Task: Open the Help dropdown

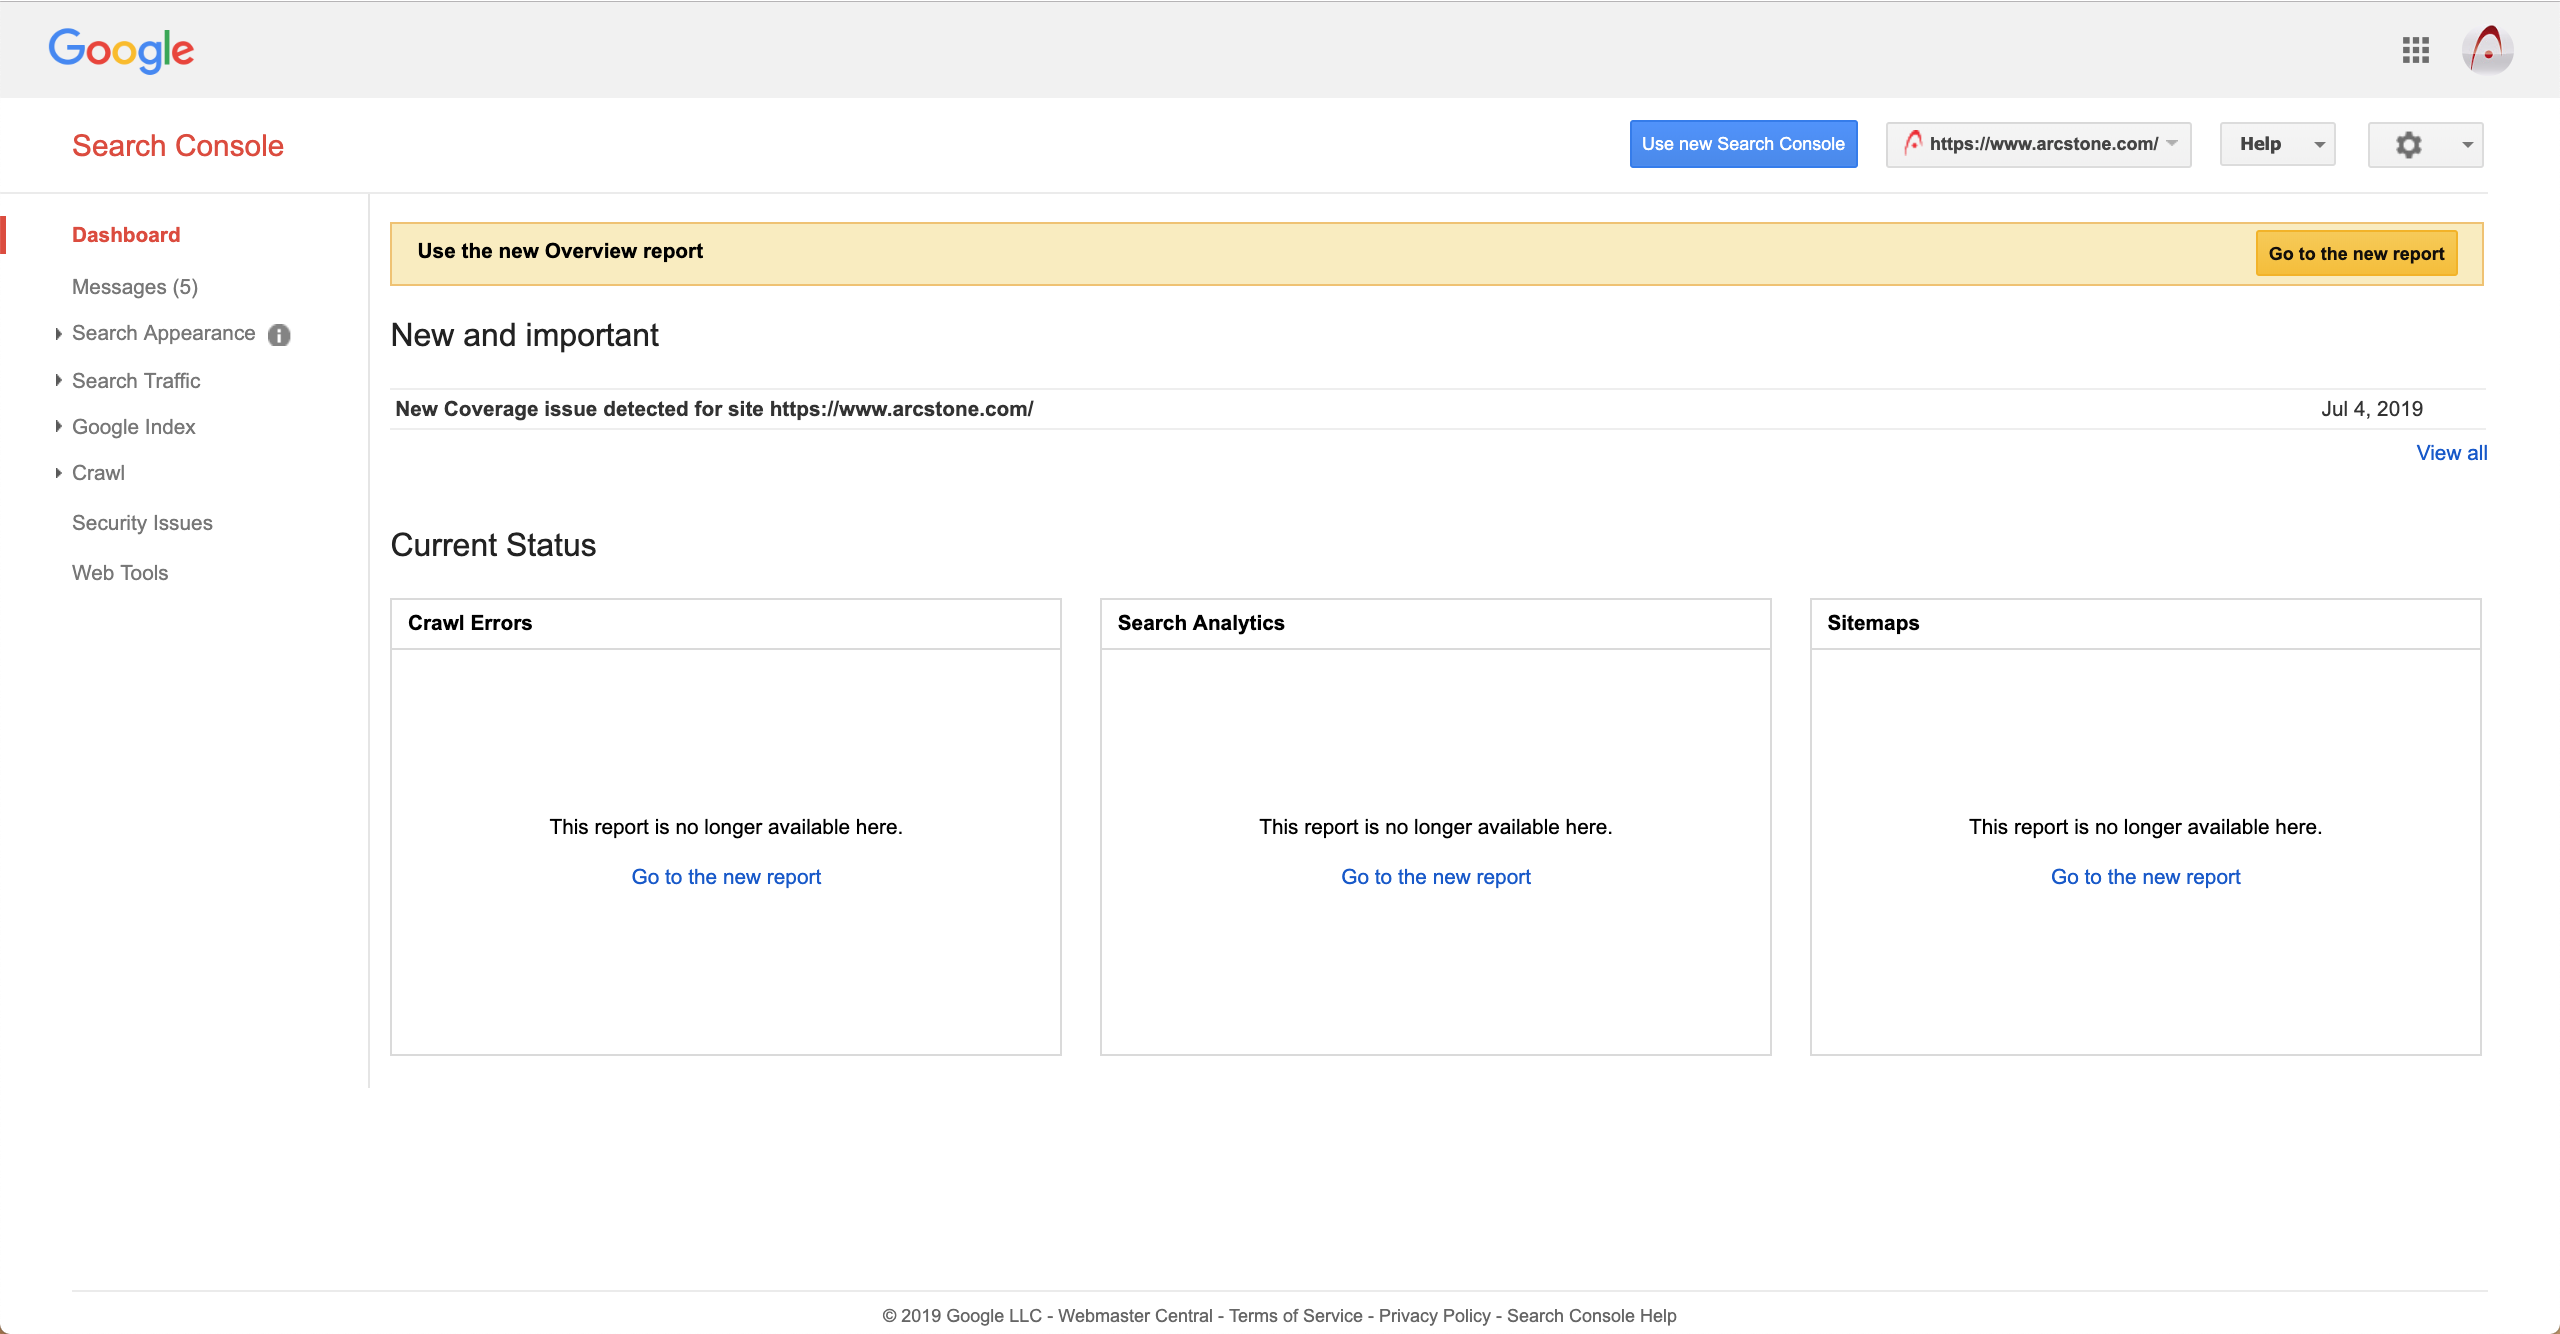Action: 2277,145
